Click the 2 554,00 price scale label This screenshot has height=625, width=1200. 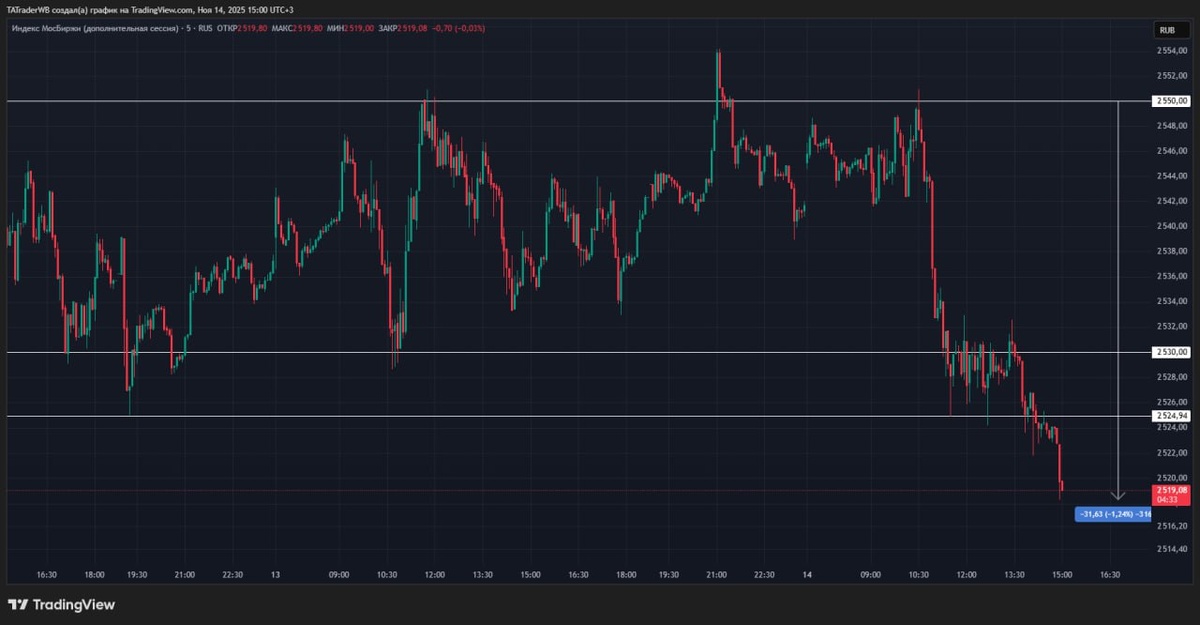click(1172, 50)
